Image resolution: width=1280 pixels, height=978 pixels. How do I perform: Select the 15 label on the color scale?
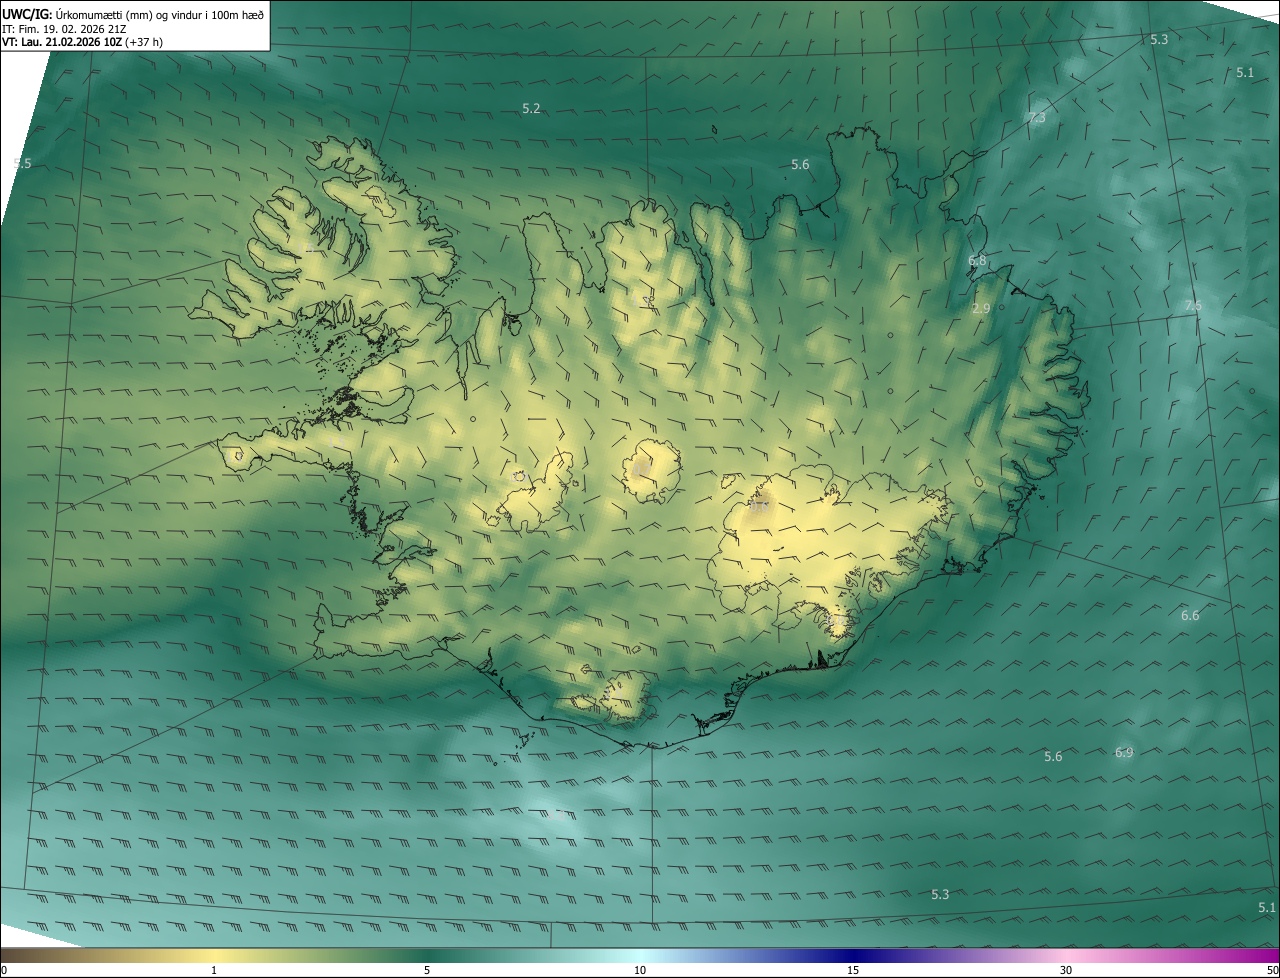point(853,970)
